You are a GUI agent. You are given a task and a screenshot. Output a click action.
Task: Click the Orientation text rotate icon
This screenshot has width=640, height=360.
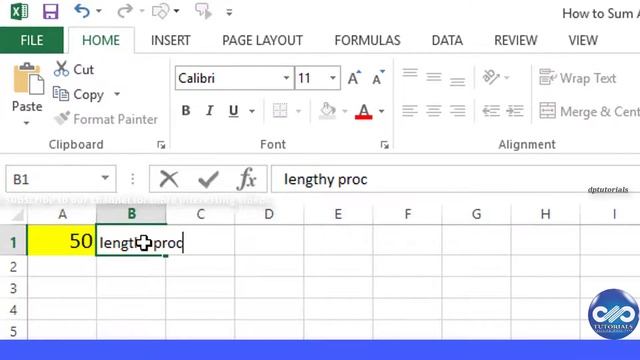491,77
